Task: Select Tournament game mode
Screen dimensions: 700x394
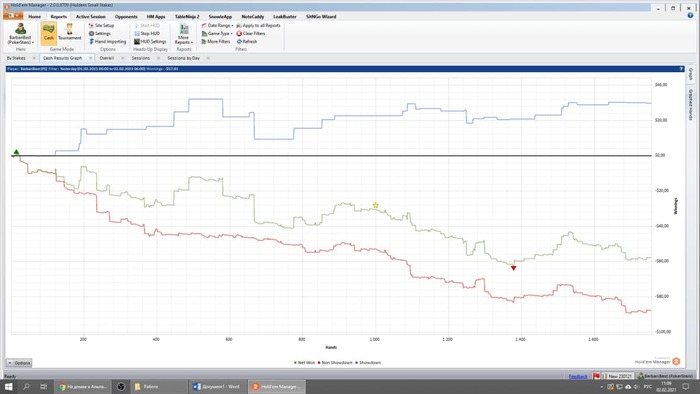Action: point(70,32)
